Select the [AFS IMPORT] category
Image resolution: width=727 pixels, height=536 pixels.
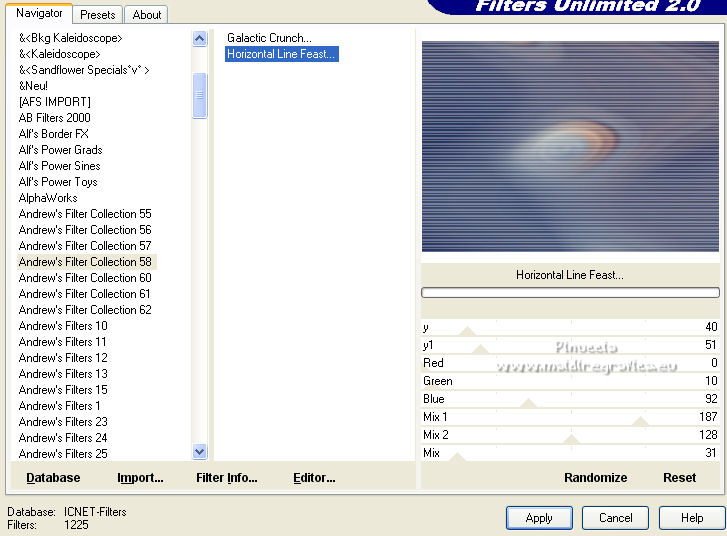(x=55, y=102)
